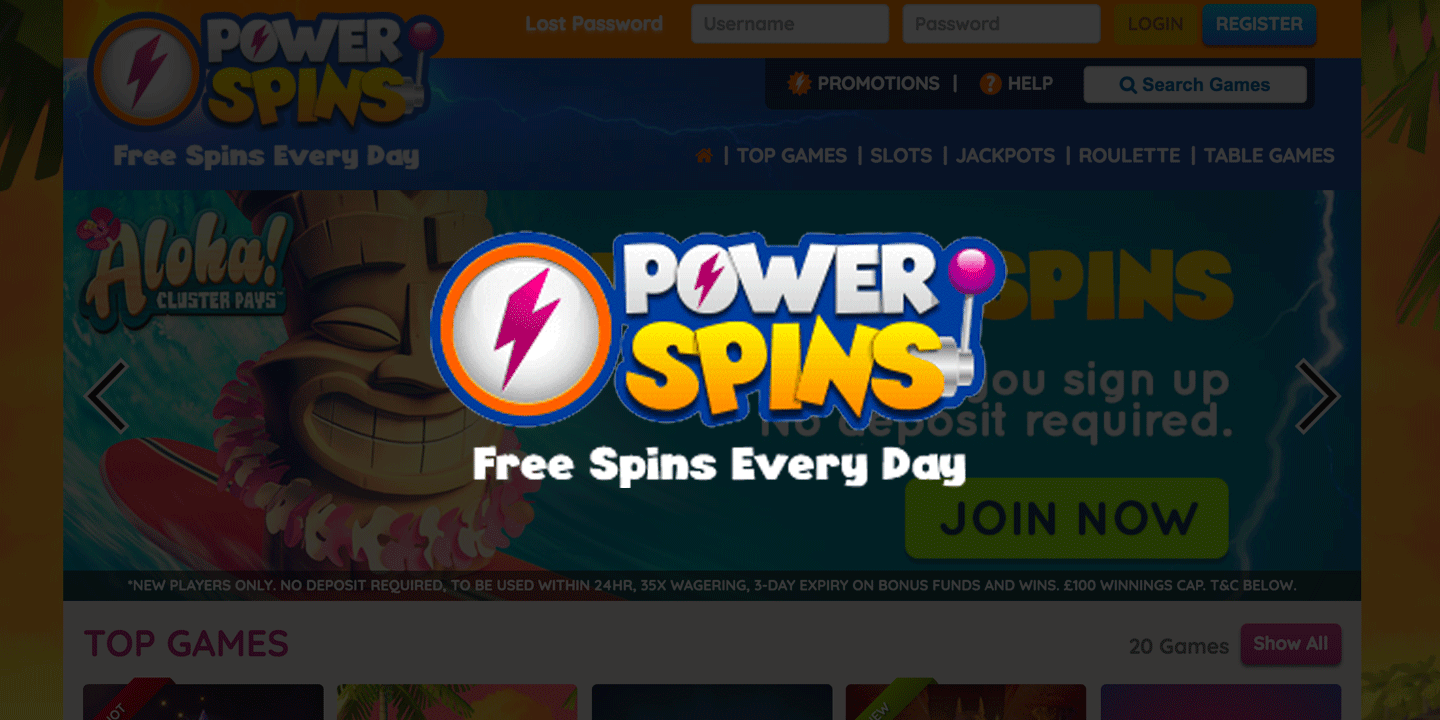Click the blue REGISTER button
The height and width of the screenshot is (720, 1440).
[1259, 24]
